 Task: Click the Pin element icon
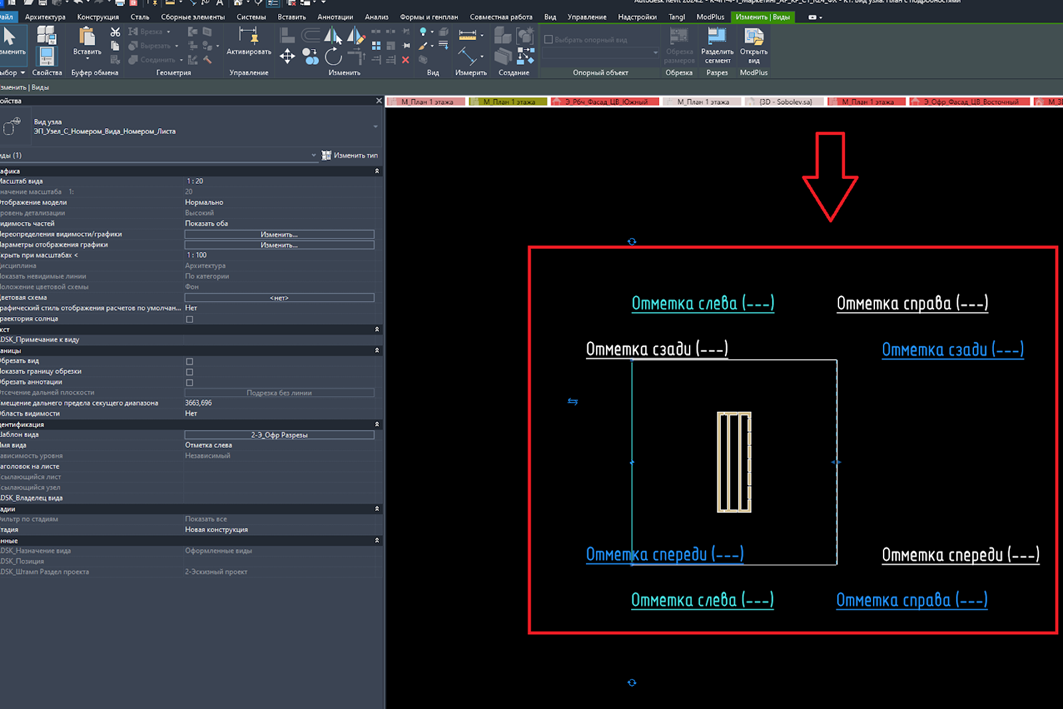point(406,45)
